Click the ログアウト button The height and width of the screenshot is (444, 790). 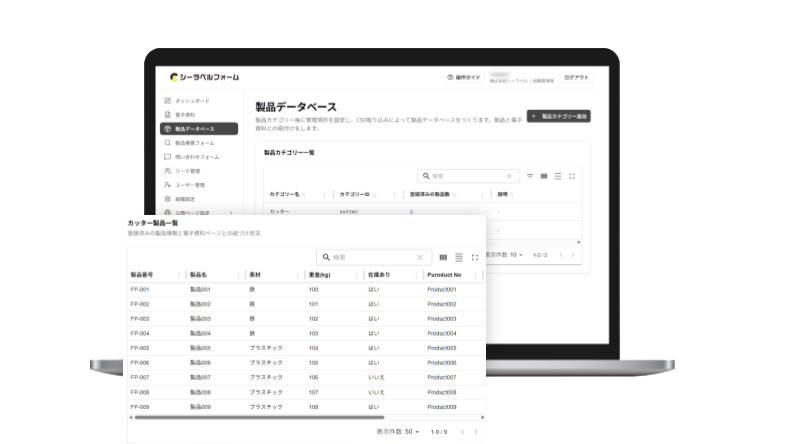576,78
